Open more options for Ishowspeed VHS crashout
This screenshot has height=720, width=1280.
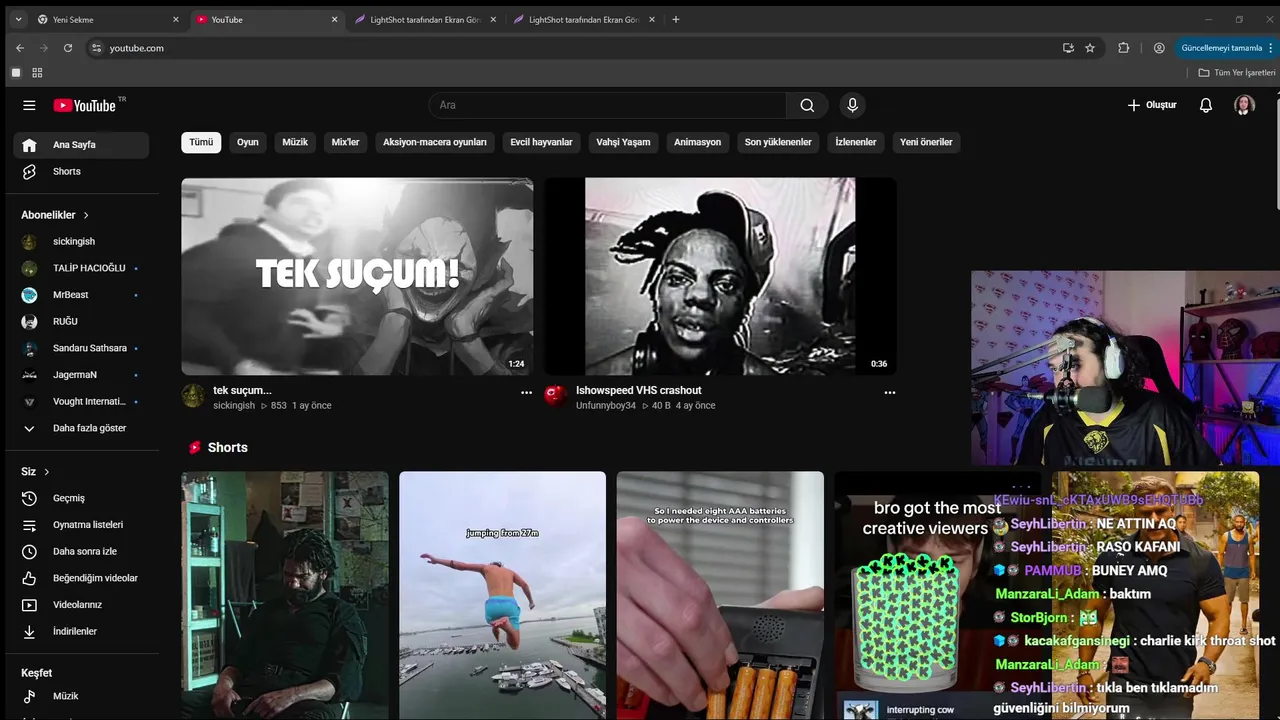tap(889, 393)
